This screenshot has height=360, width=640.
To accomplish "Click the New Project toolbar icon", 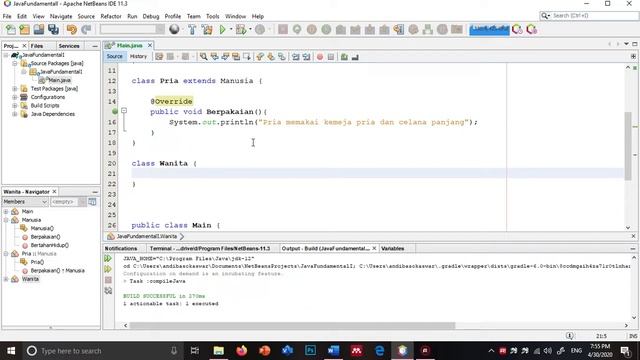I will 24,29.
